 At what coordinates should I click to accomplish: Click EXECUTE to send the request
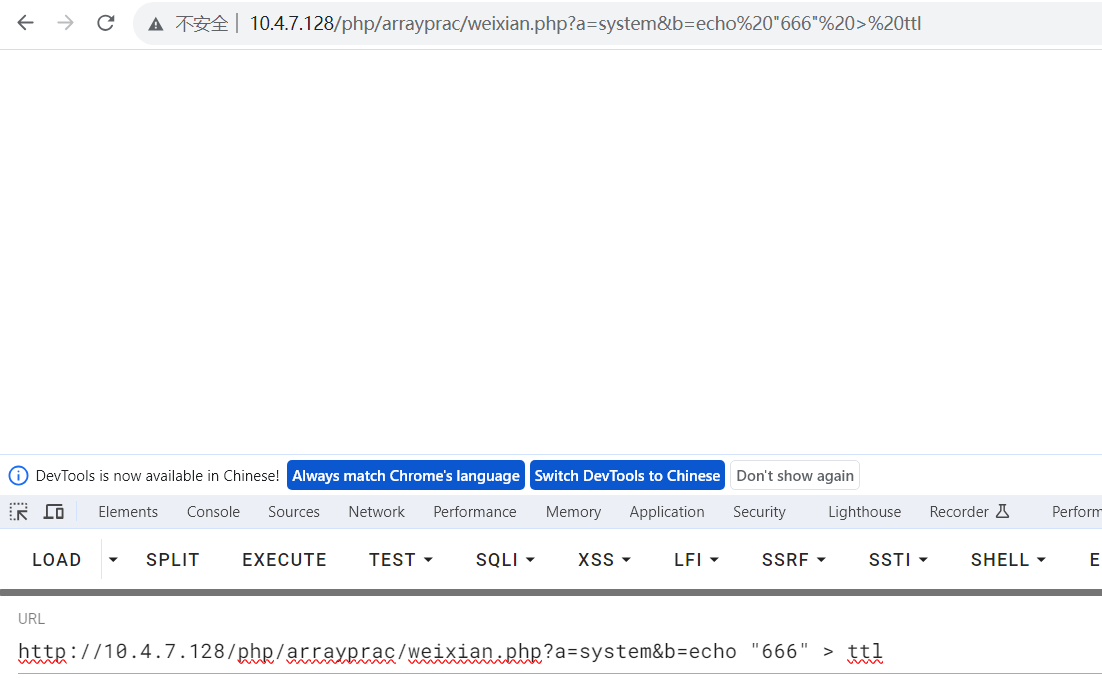click(285, 560)
